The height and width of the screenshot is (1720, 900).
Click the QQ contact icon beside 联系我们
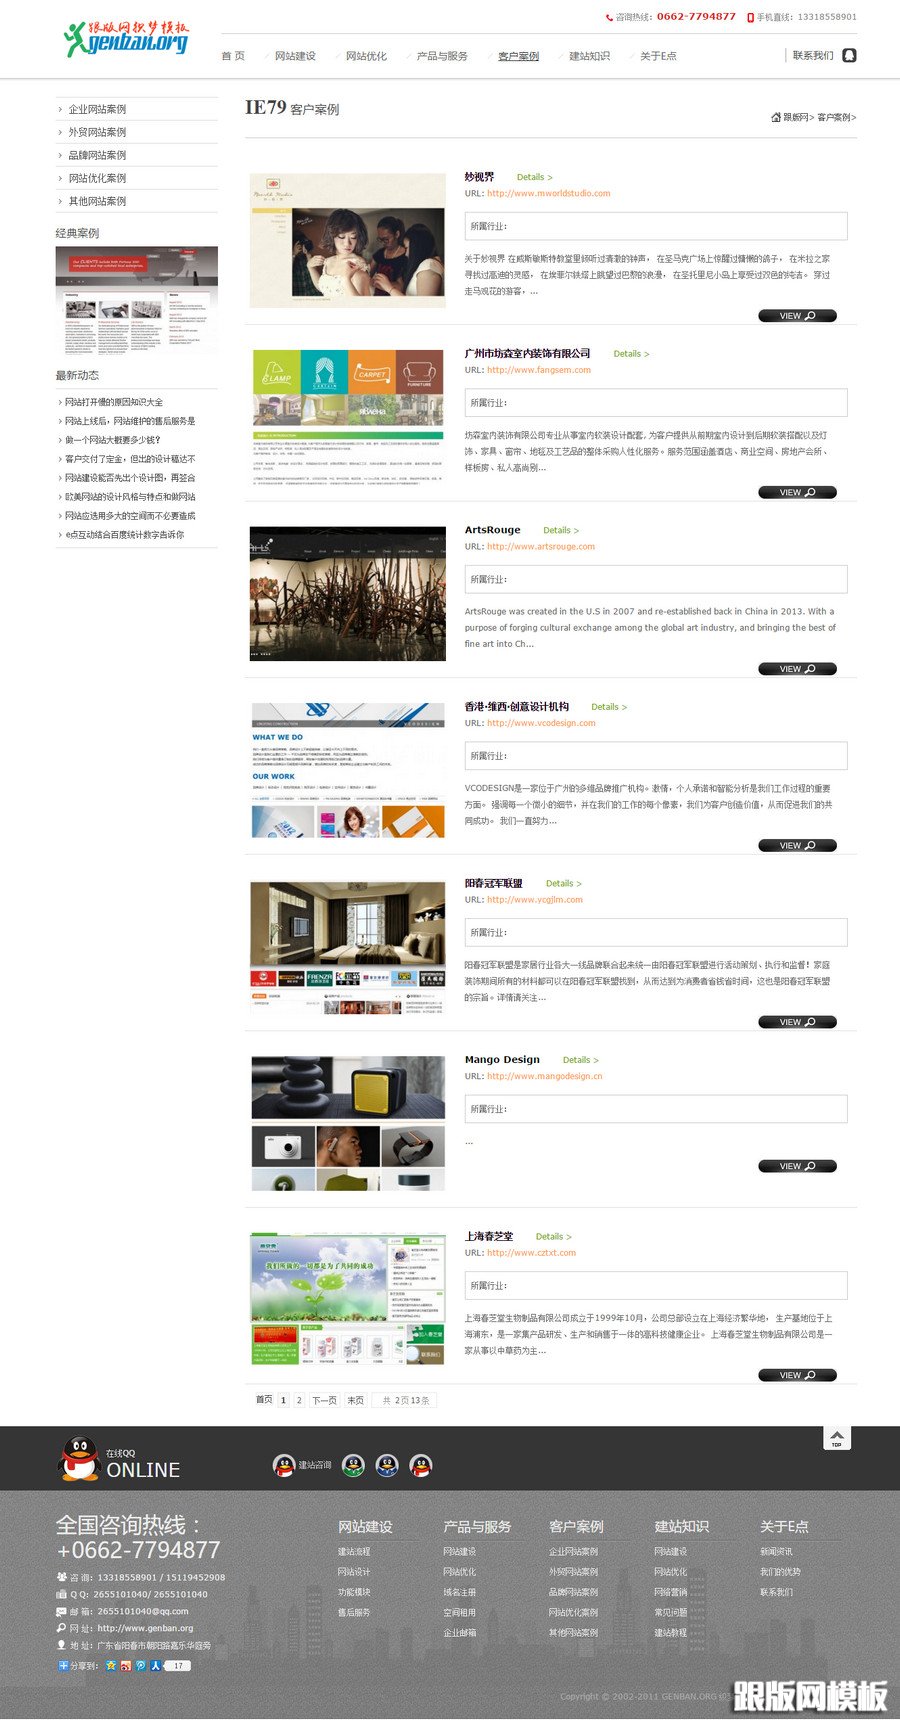point(849,55)
